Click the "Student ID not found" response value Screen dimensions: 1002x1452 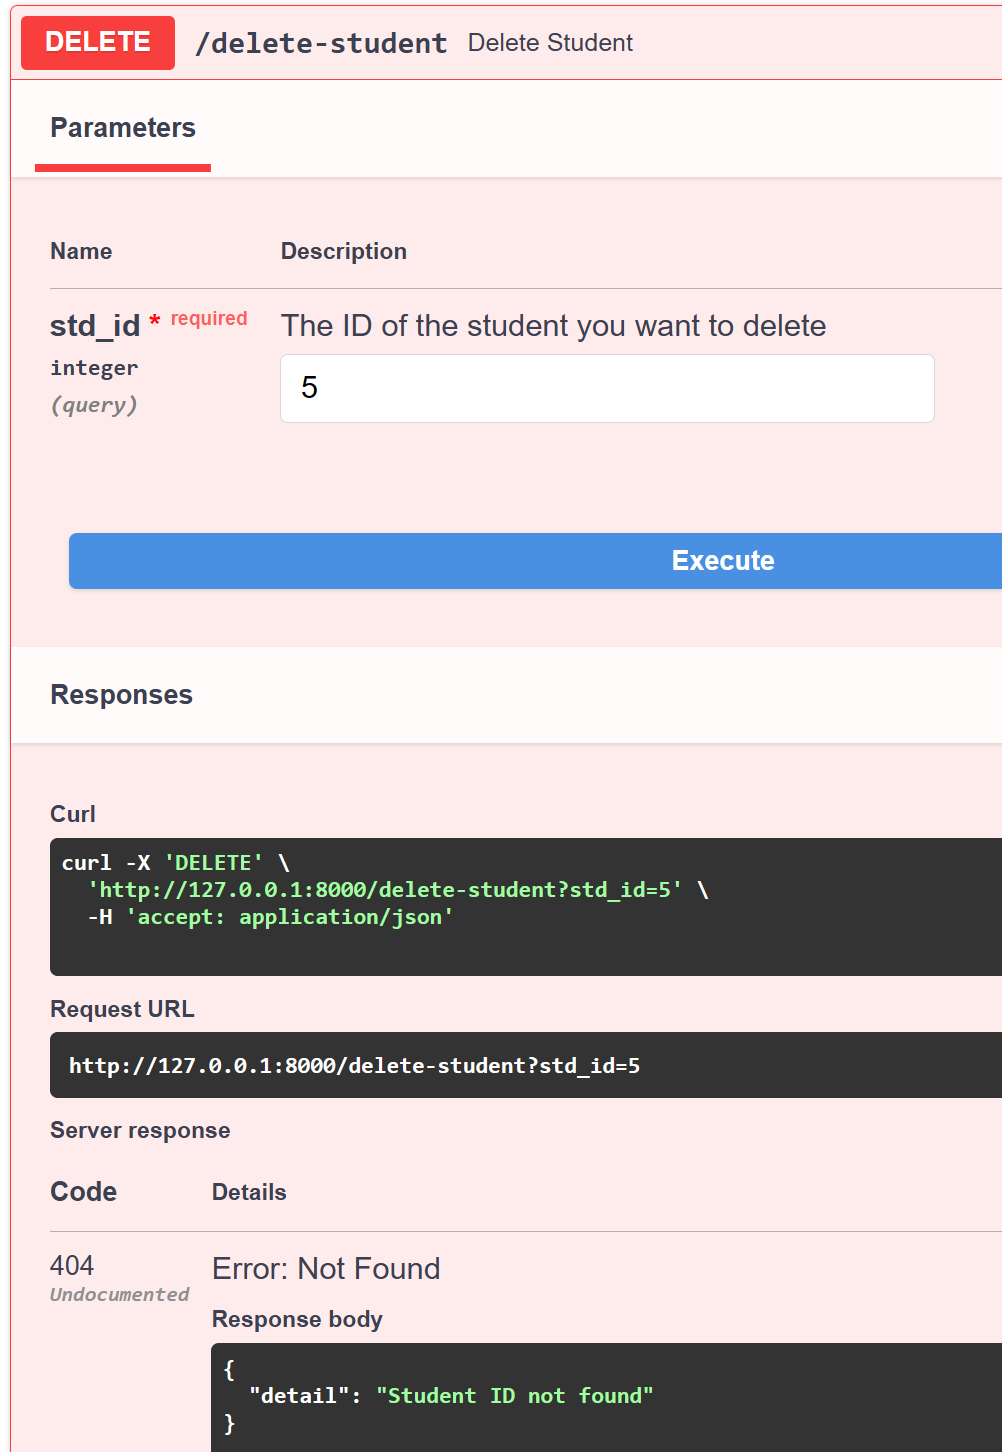[x=514, y=1396]
